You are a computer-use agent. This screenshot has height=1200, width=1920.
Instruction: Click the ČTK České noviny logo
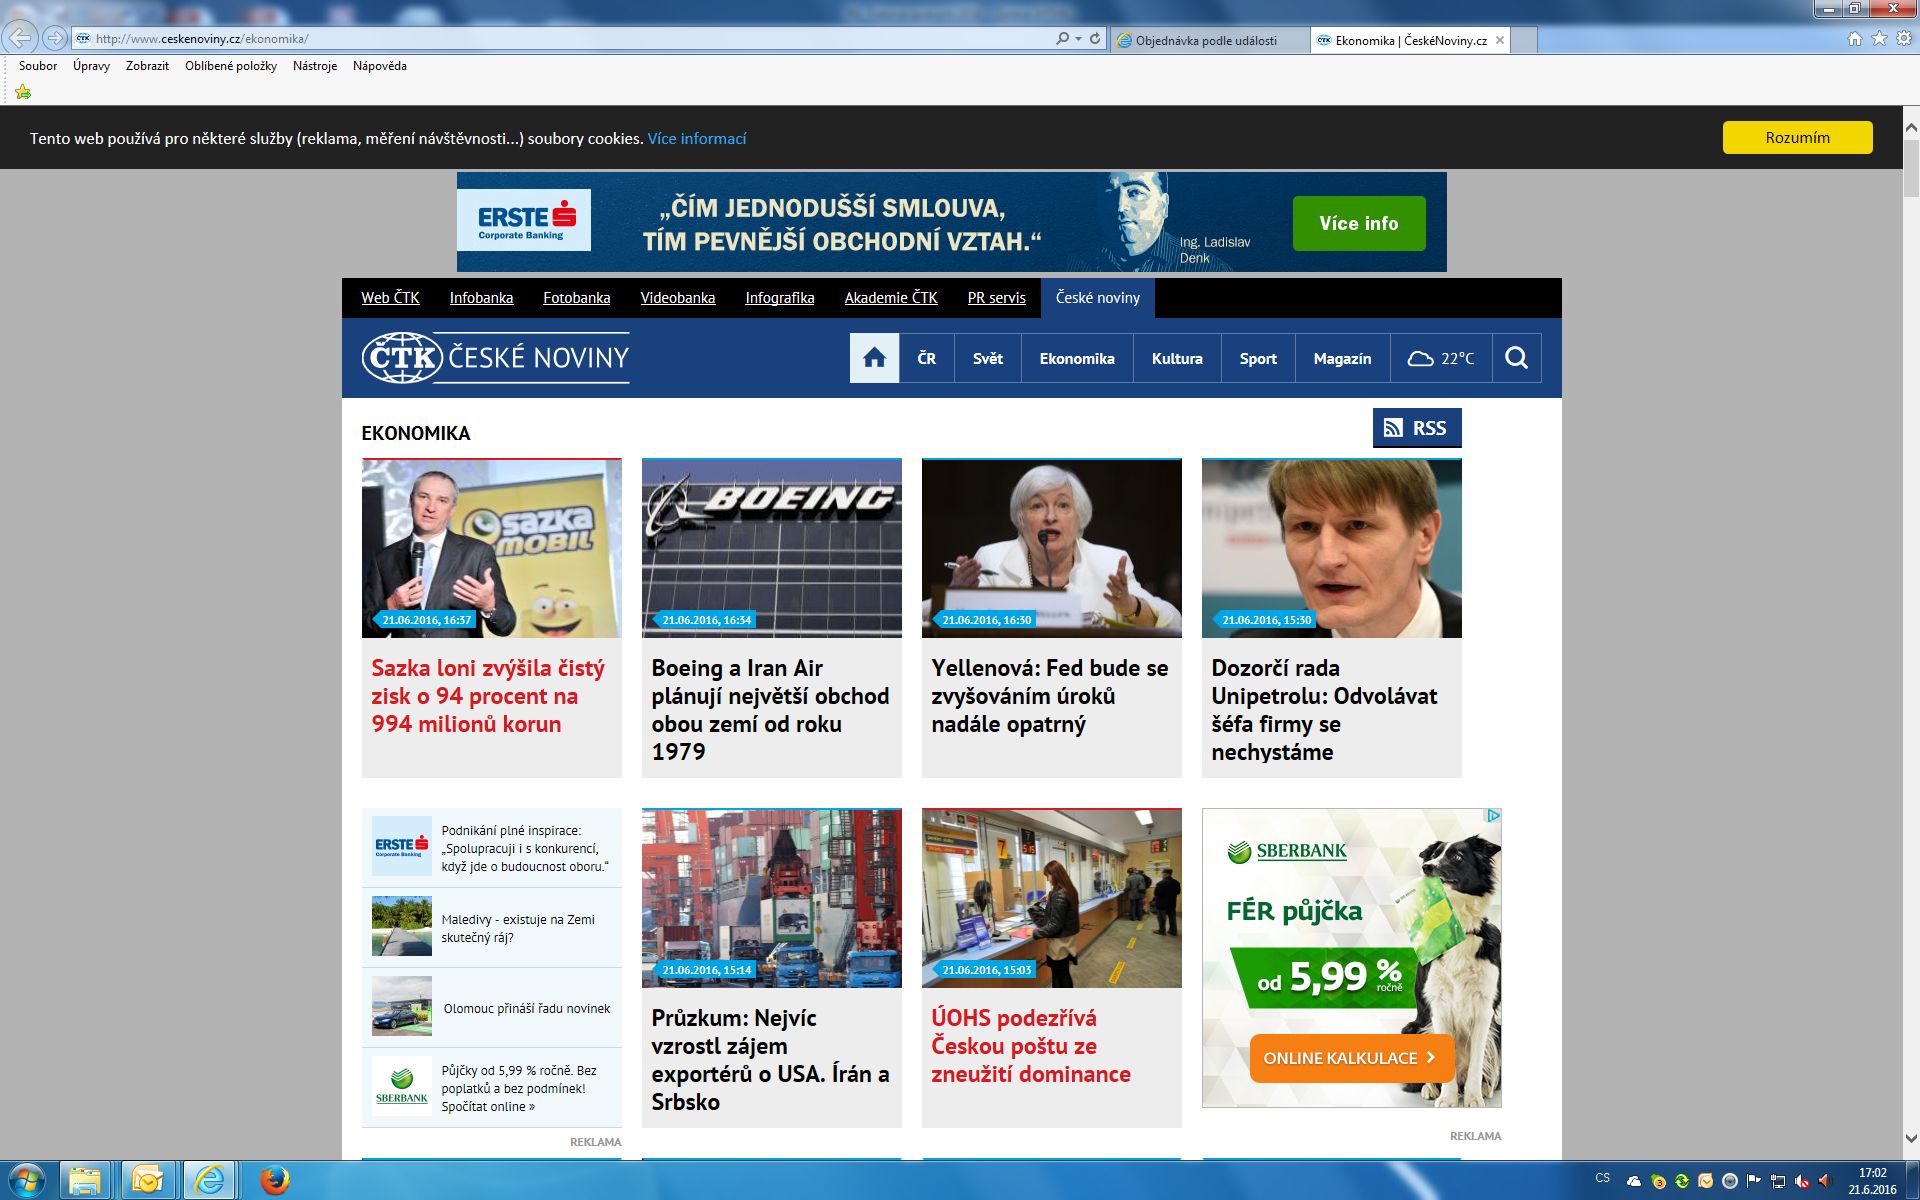tap(495, 358)
